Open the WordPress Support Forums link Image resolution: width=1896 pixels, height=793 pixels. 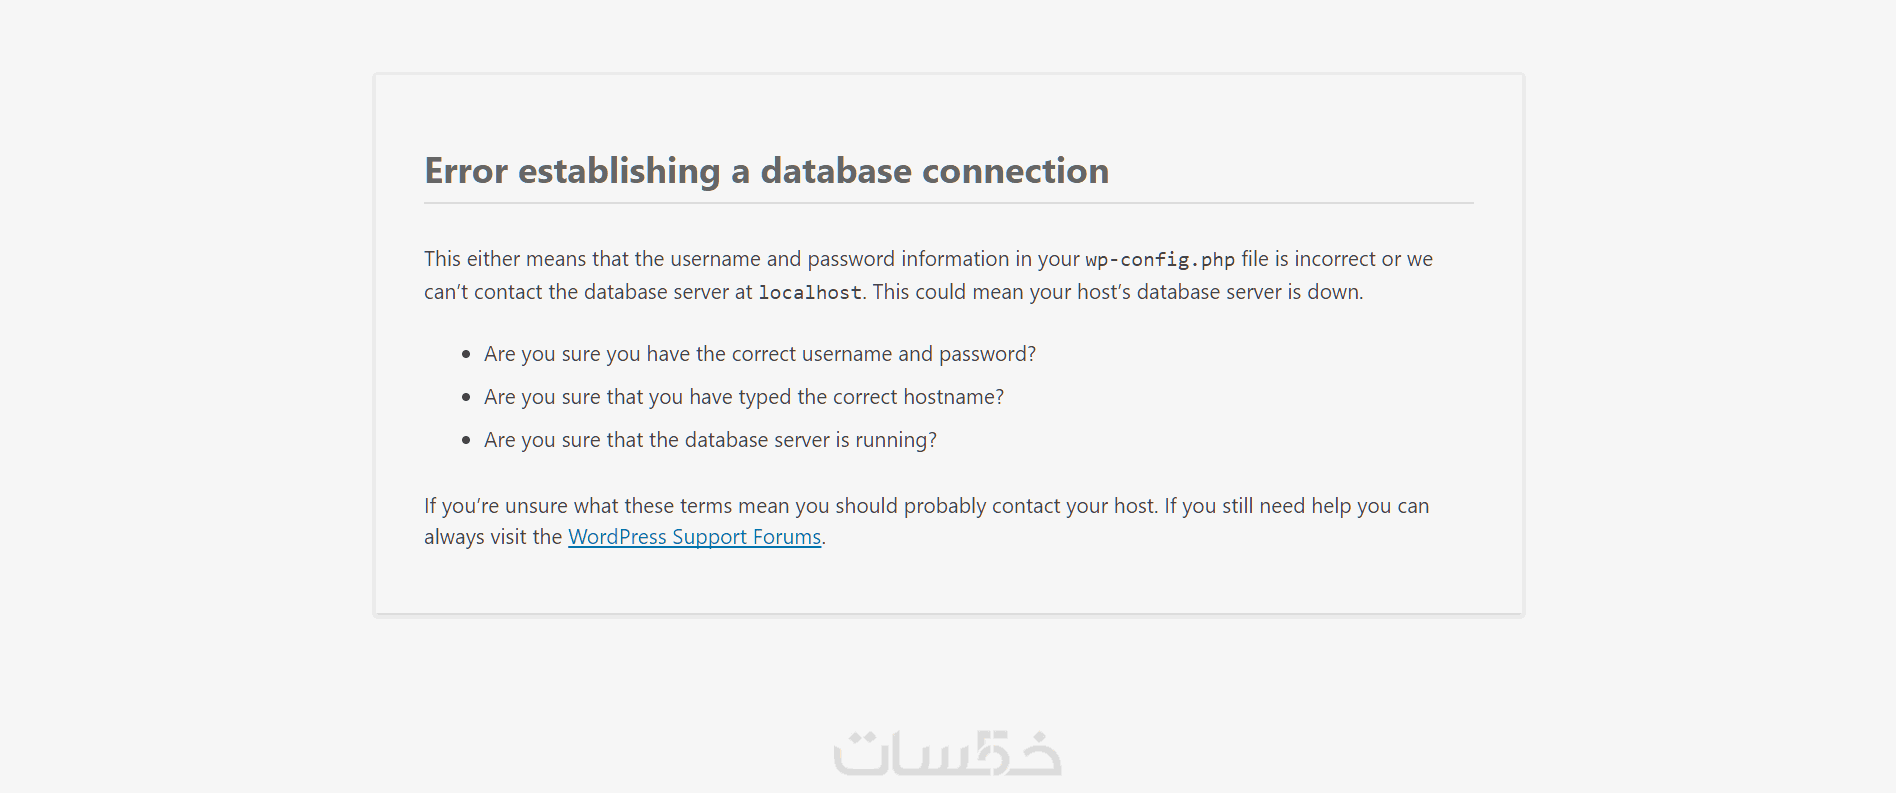click(x=694, y=537)
